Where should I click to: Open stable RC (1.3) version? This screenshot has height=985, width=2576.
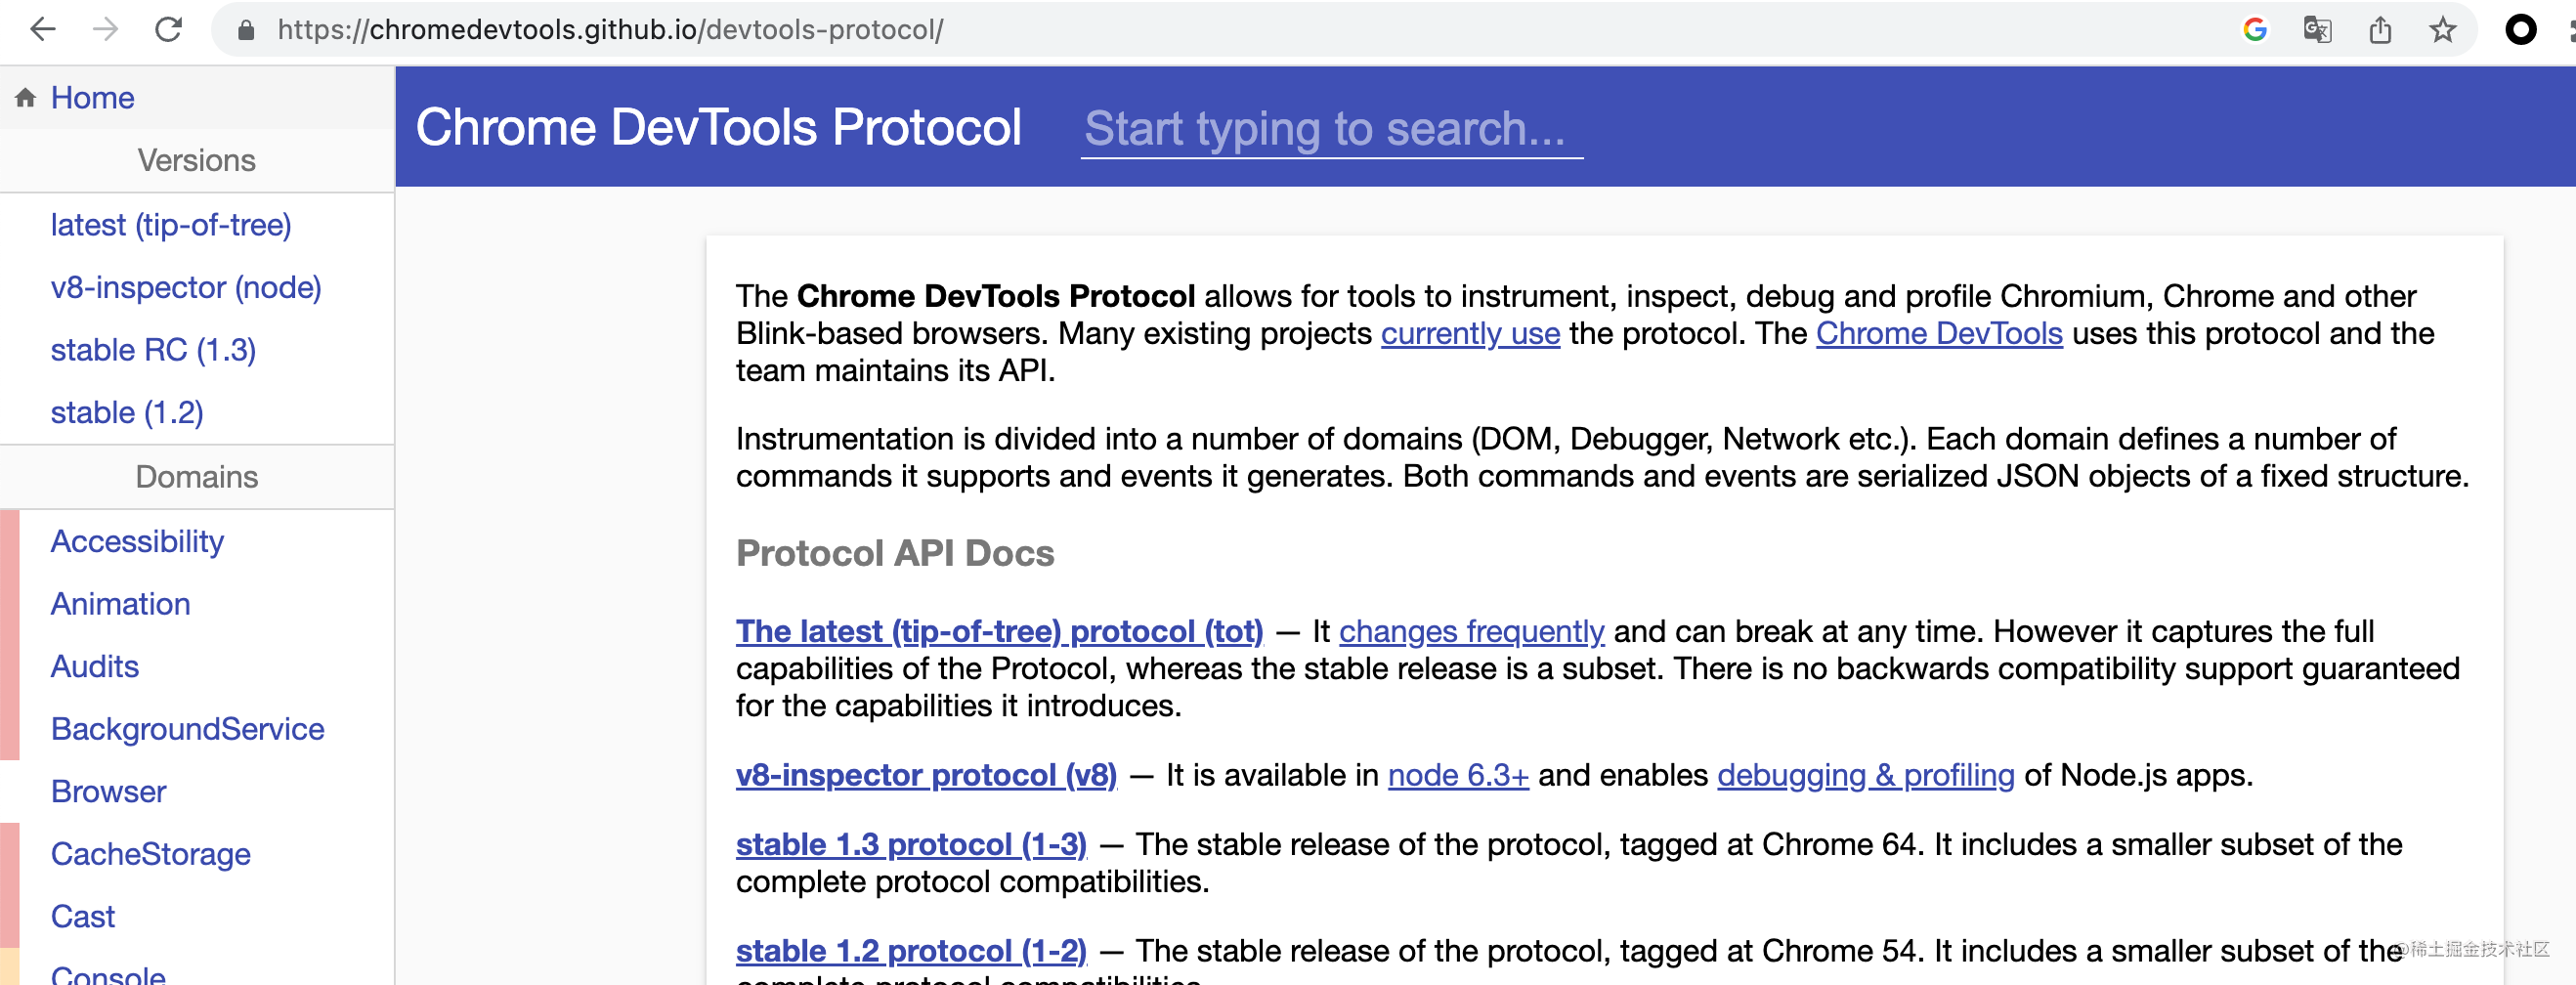point(153,350)
